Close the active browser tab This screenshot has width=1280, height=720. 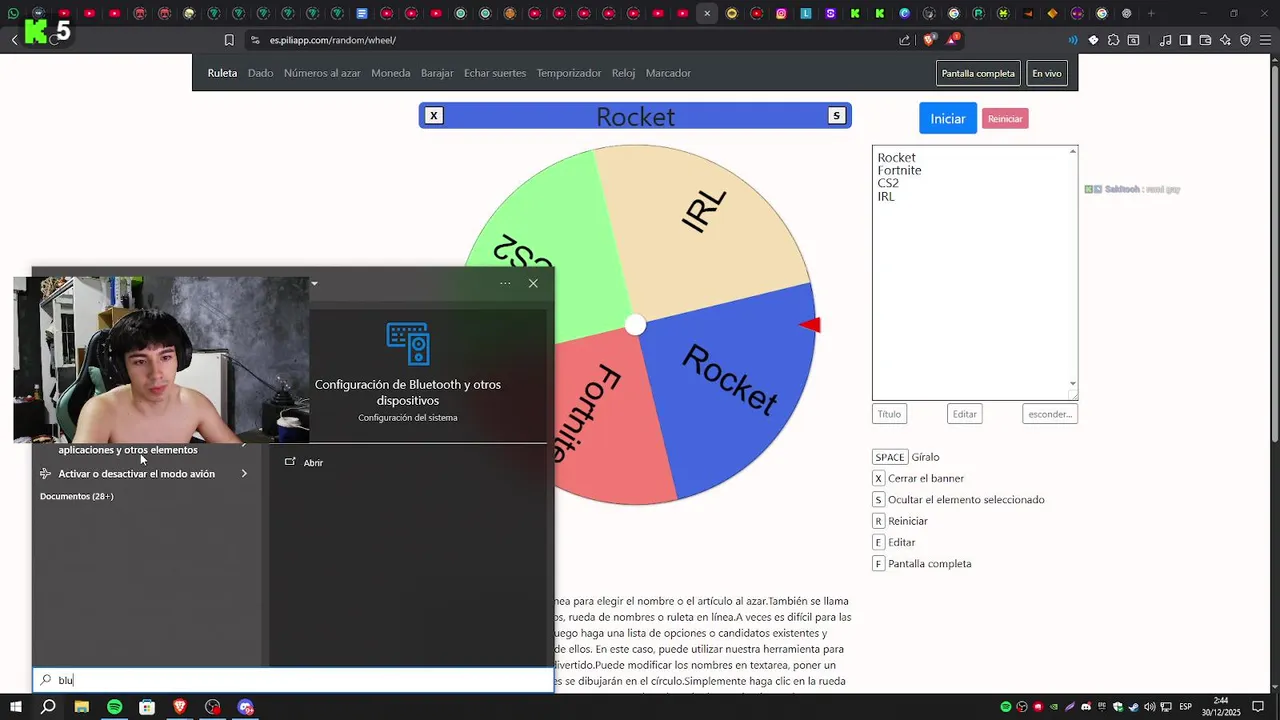click(707, 14)
